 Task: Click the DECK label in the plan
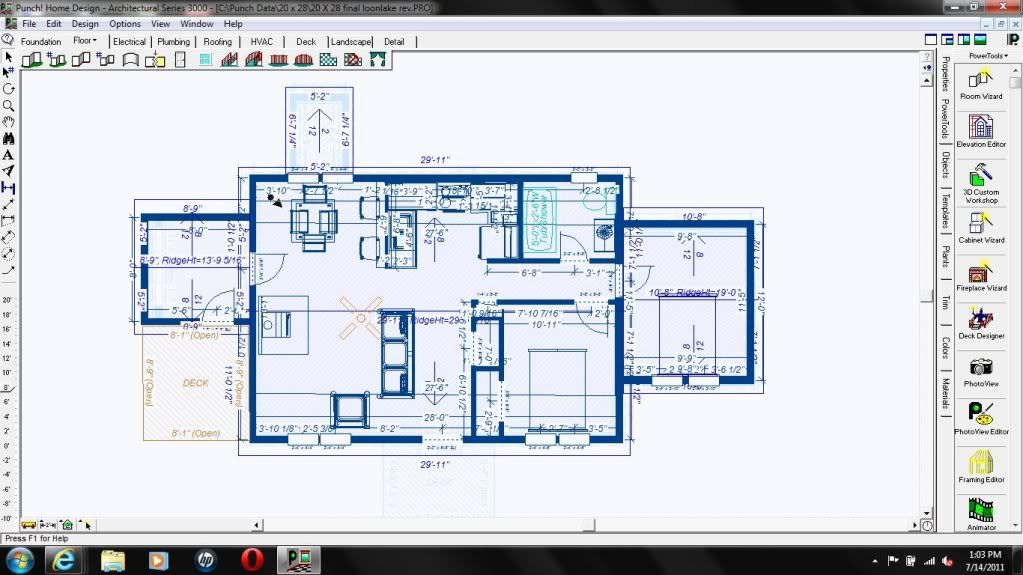196,383
